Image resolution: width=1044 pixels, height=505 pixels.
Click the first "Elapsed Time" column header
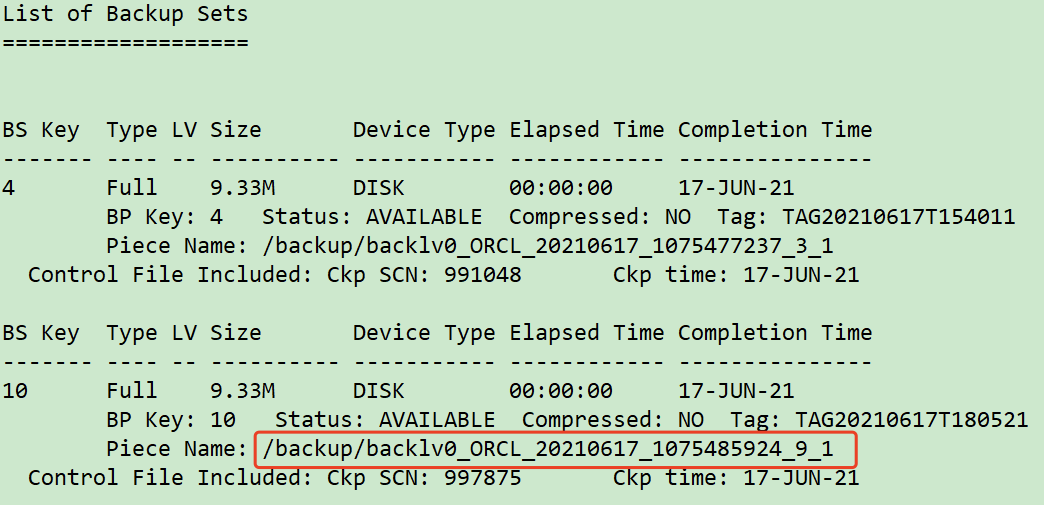587,129
